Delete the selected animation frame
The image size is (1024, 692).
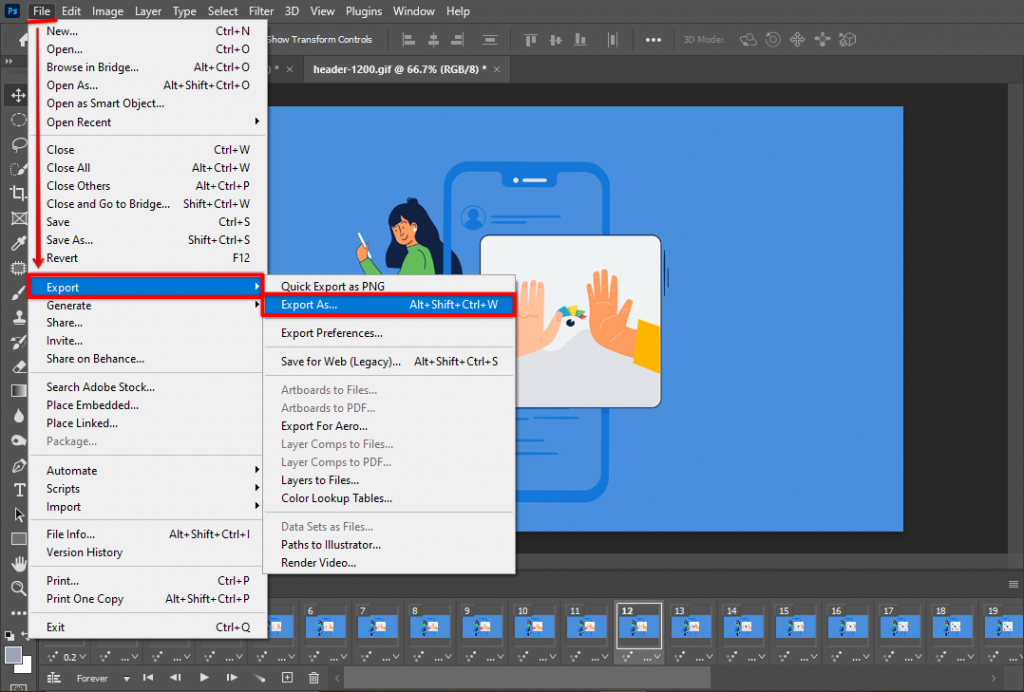[313, 678]
